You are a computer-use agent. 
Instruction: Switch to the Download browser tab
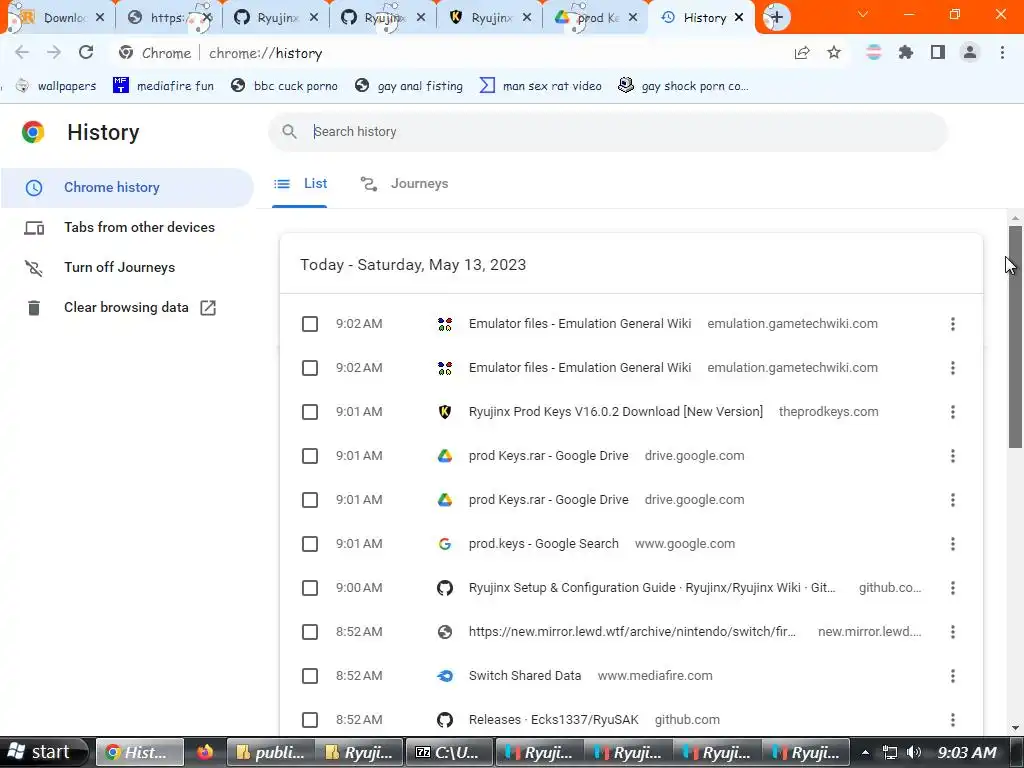point(62,18)
